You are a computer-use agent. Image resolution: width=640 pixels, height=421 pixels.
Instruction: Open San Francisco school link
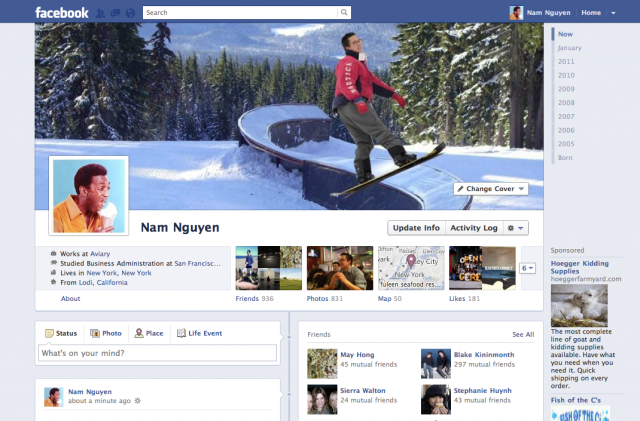[x=198, y=263]
